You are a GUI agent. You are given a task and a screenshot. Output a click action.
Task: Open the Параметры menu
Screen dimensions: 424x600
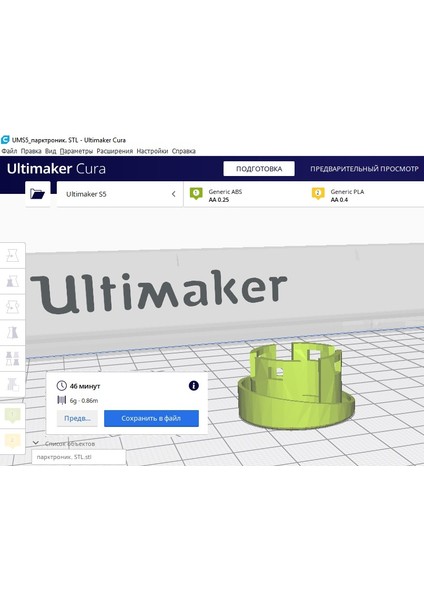coord(76,151)
